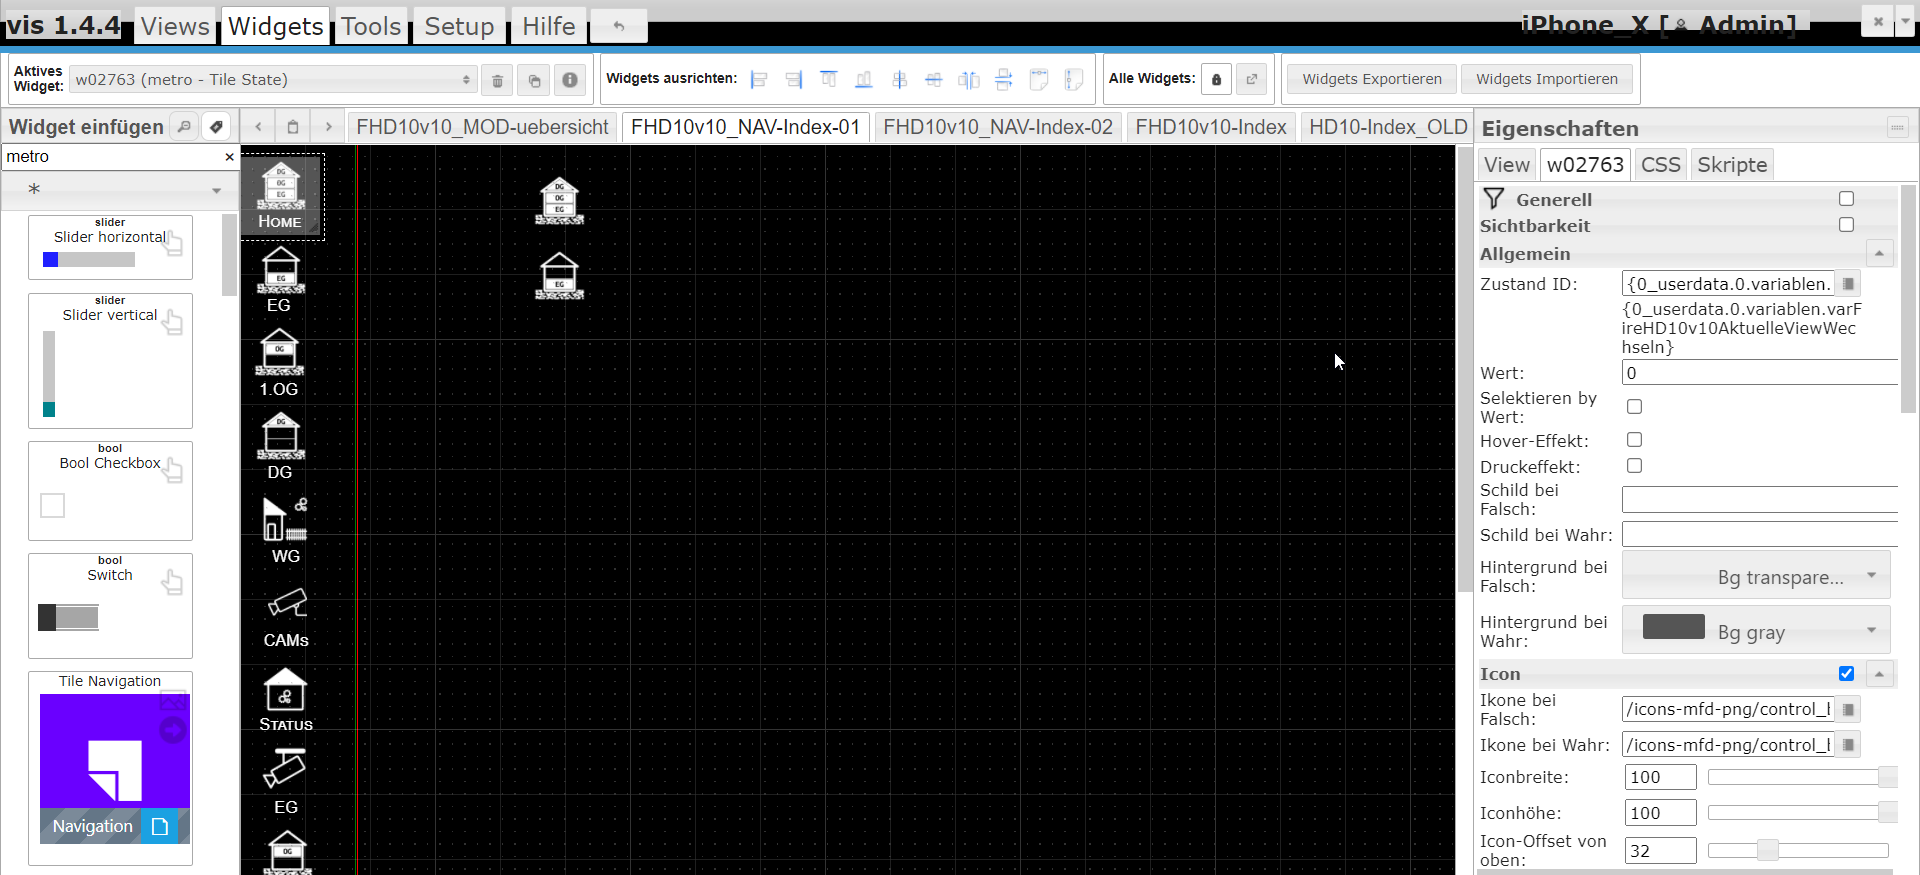The width and height of the screenshot is (1920, 875).
Task: Click the Widgets Exportieren button
Action: click(x=1372, y=79)
